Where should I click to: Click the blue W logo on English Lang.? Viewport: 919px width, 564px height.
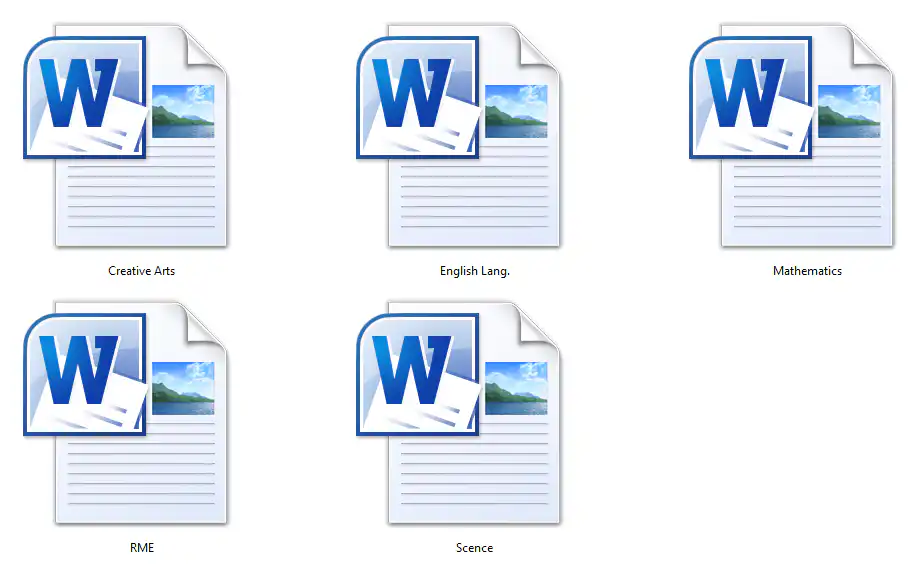[x=411, y=95]
